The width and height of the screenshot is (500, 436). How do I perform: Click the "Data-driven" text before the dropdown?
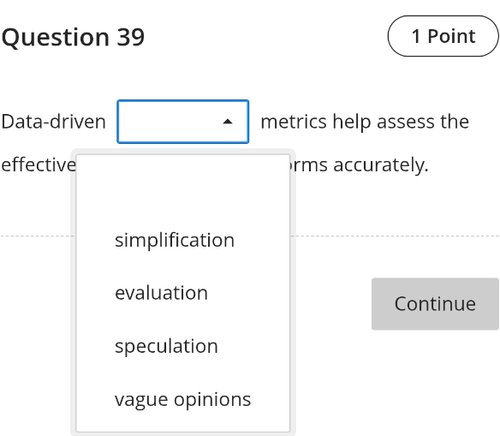(x=54, y=121)
